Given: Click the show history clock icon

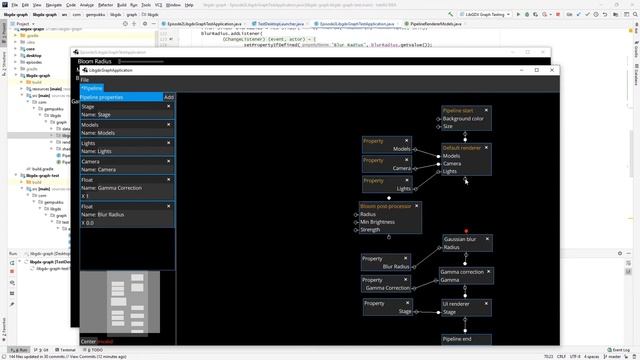Looking at the screenshot, I should point(596,14).
